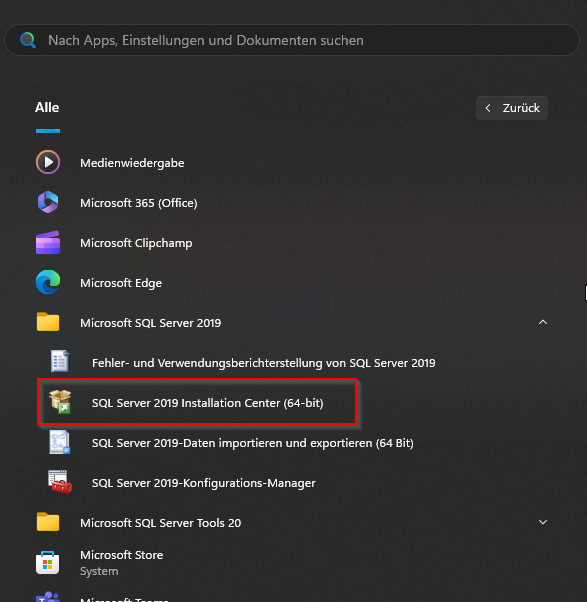Screen dimensions: 587x602
Task: Click the Fehler- und Verwendungsberichterstellung document icon
Action: (x=60, y=361)
